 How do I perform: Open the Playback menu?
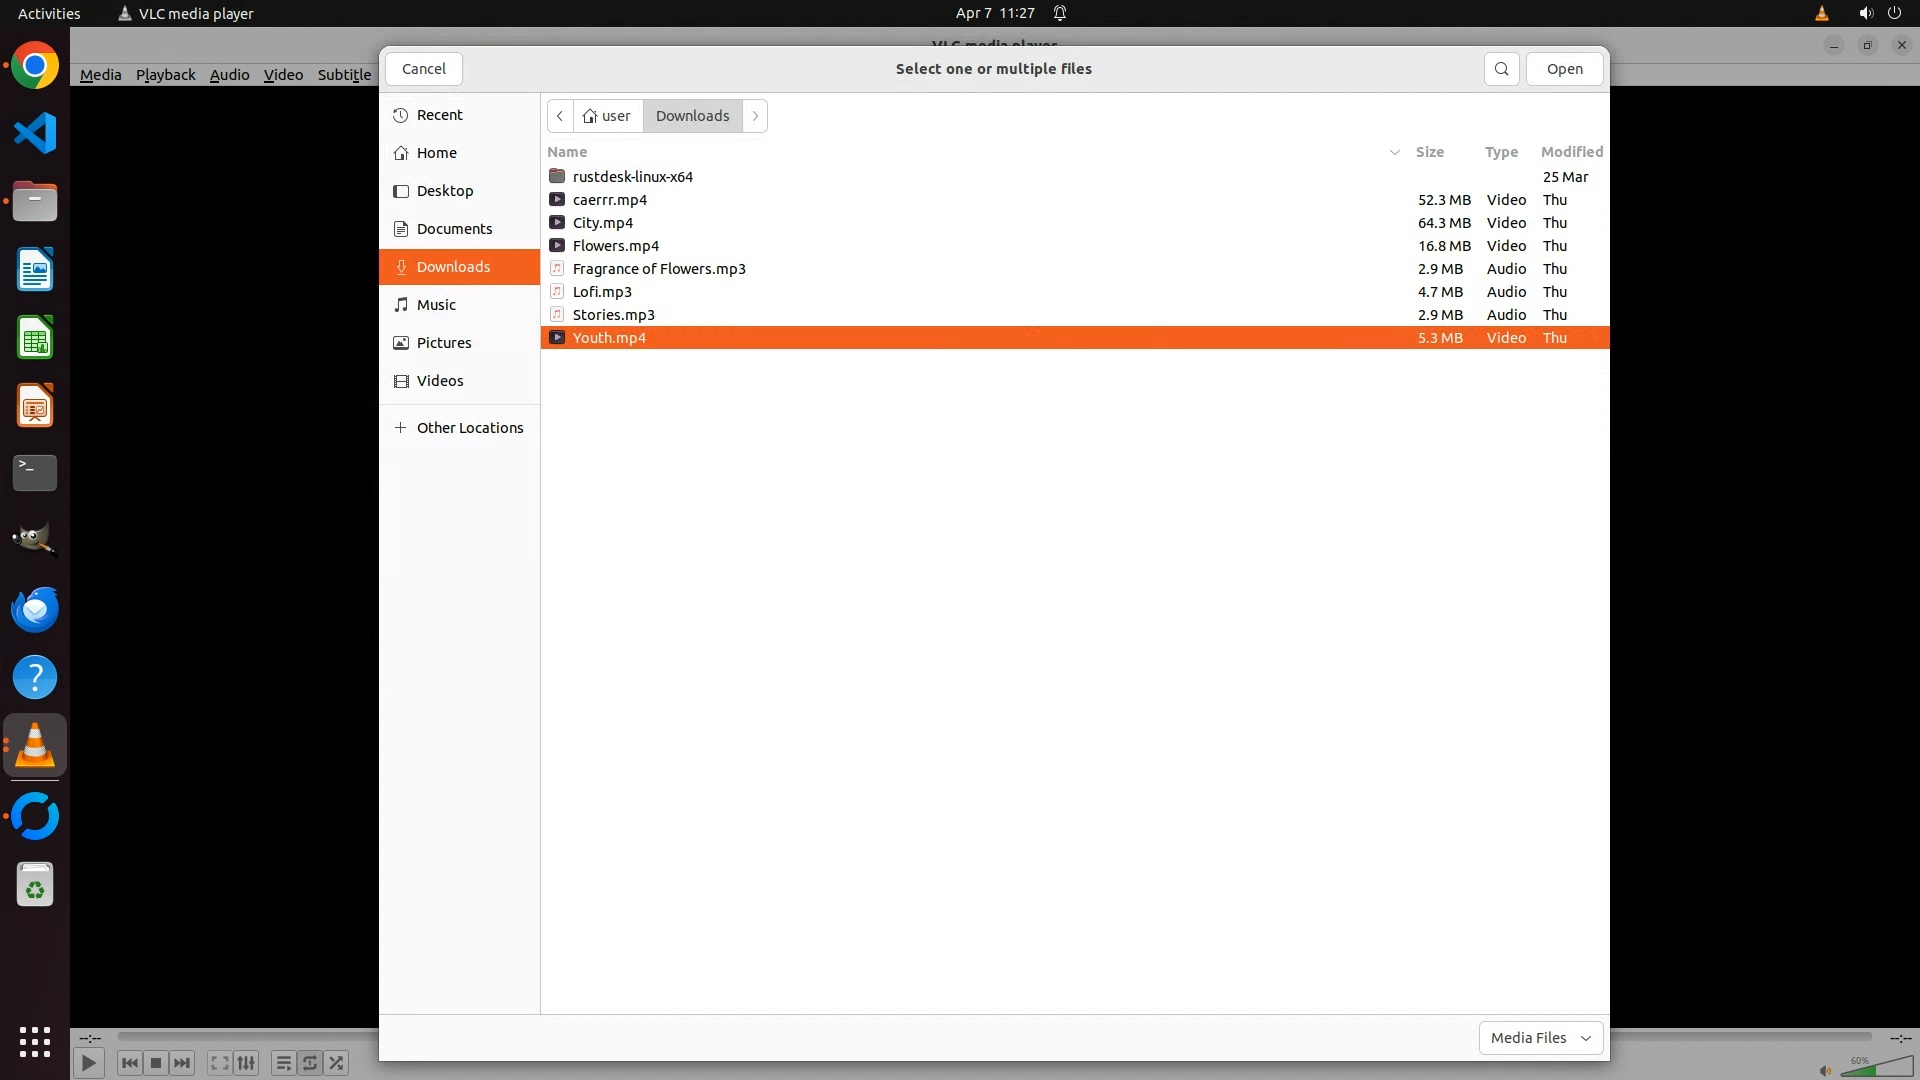pyautogui.click(x=165, y=75)
